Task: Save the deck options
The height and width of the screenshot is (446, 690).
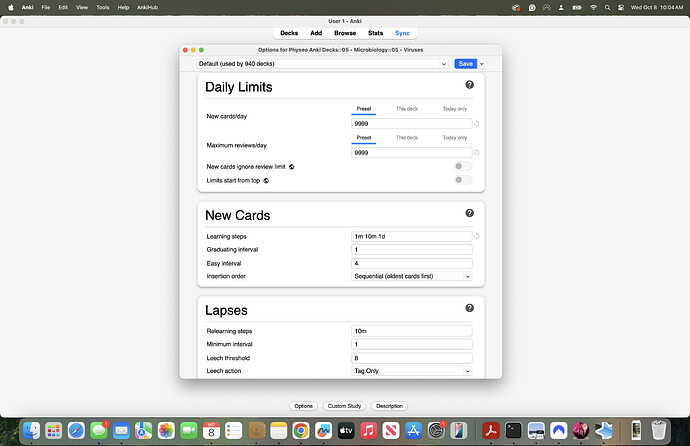Action: (x=466, y=64)
